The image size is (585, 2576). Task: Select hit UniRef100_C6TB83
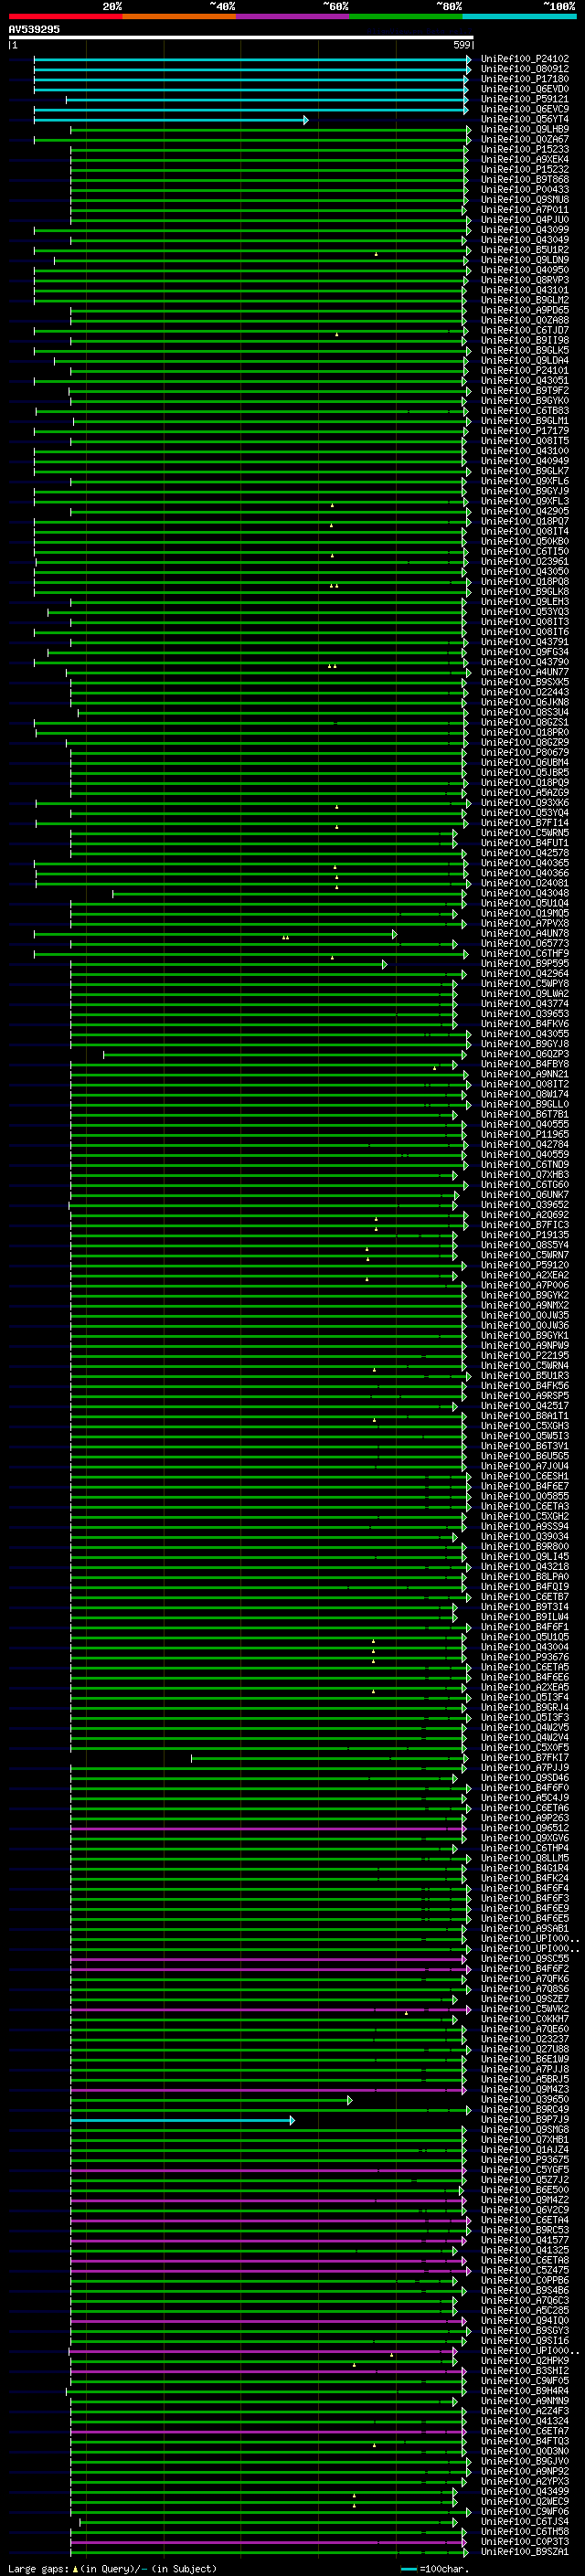525,411
